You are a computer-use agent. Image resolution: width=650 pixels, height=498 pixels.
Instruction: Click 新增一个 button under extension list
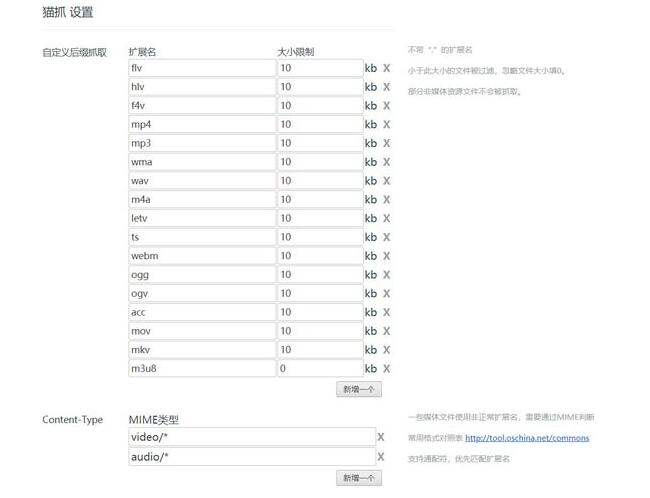359,389
